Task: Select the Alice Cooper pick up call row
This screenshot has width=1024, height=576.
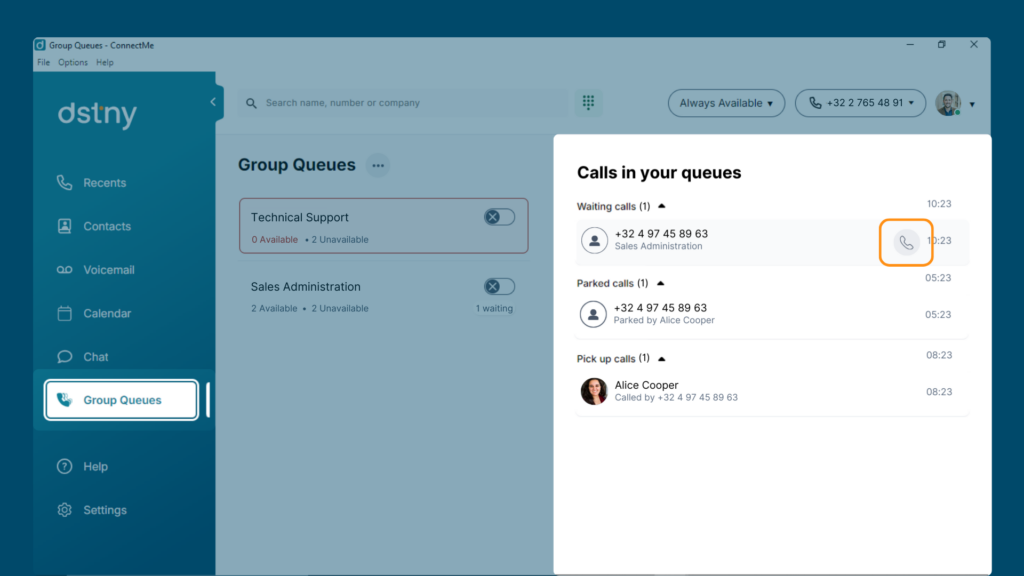Action: (772, 391)
